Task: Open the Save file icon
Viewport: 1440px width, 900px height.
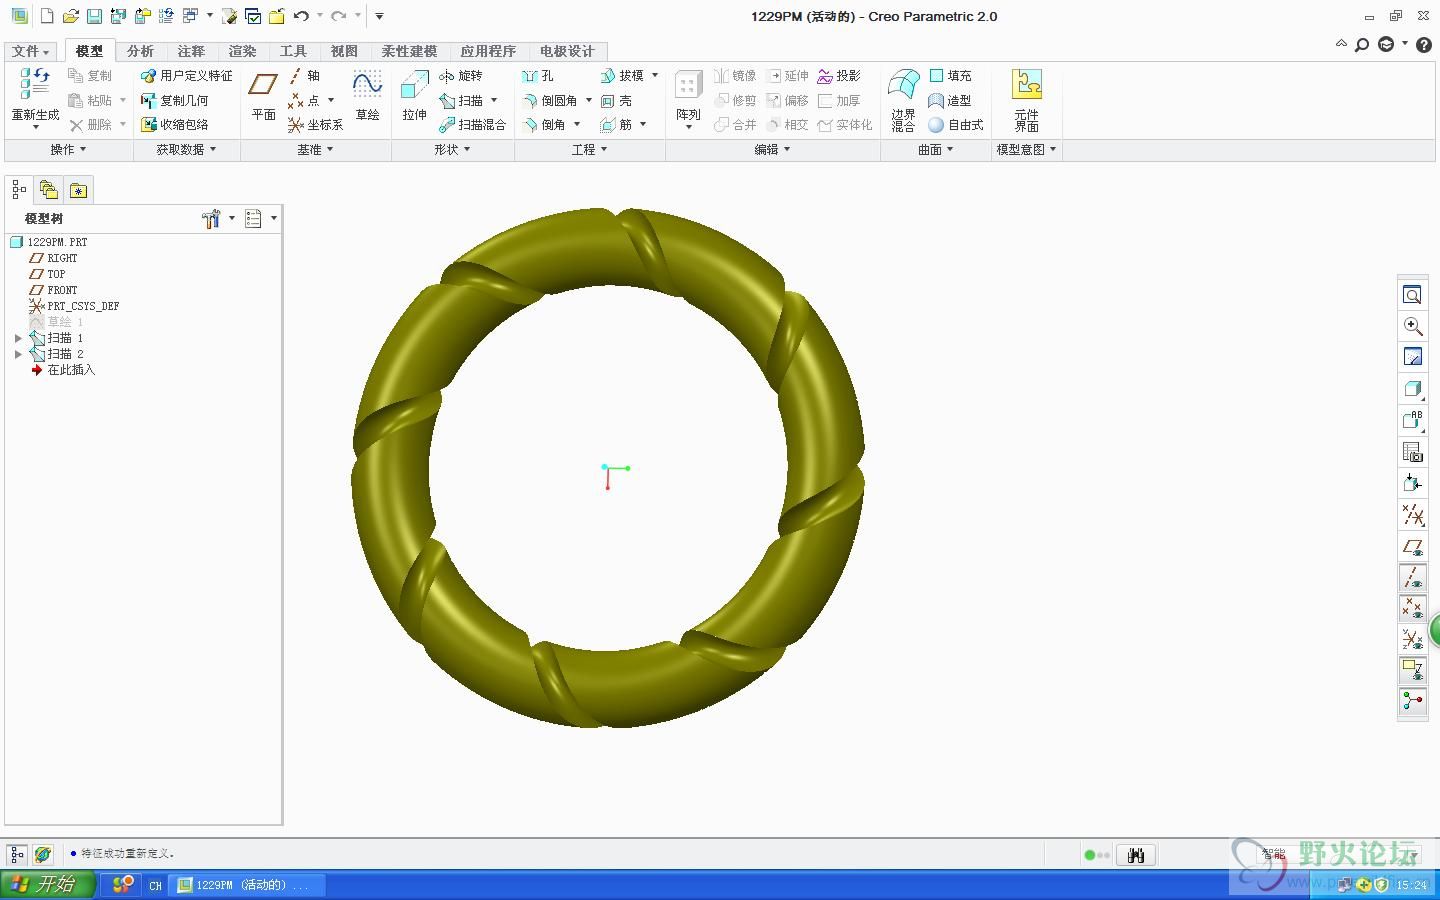Action: click(x=94, y=16)
